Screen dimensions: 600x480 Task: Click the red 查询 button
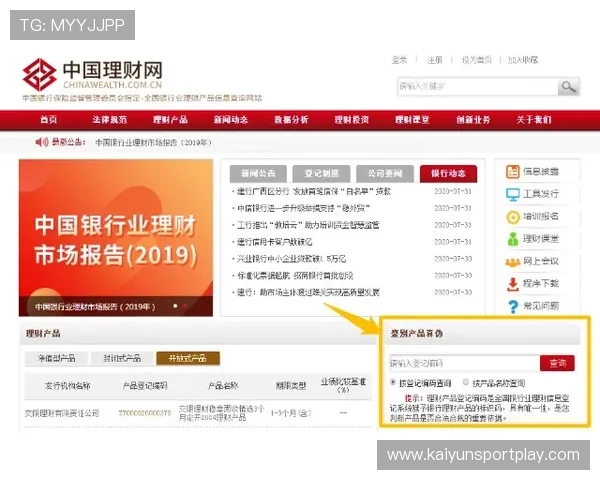[557, 363]
